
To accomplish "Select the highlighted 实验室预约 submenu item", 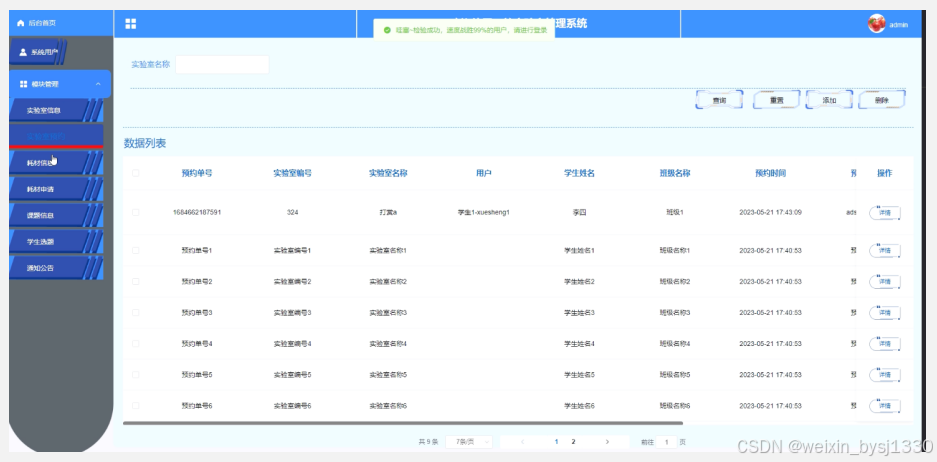I will click(56, 136).
